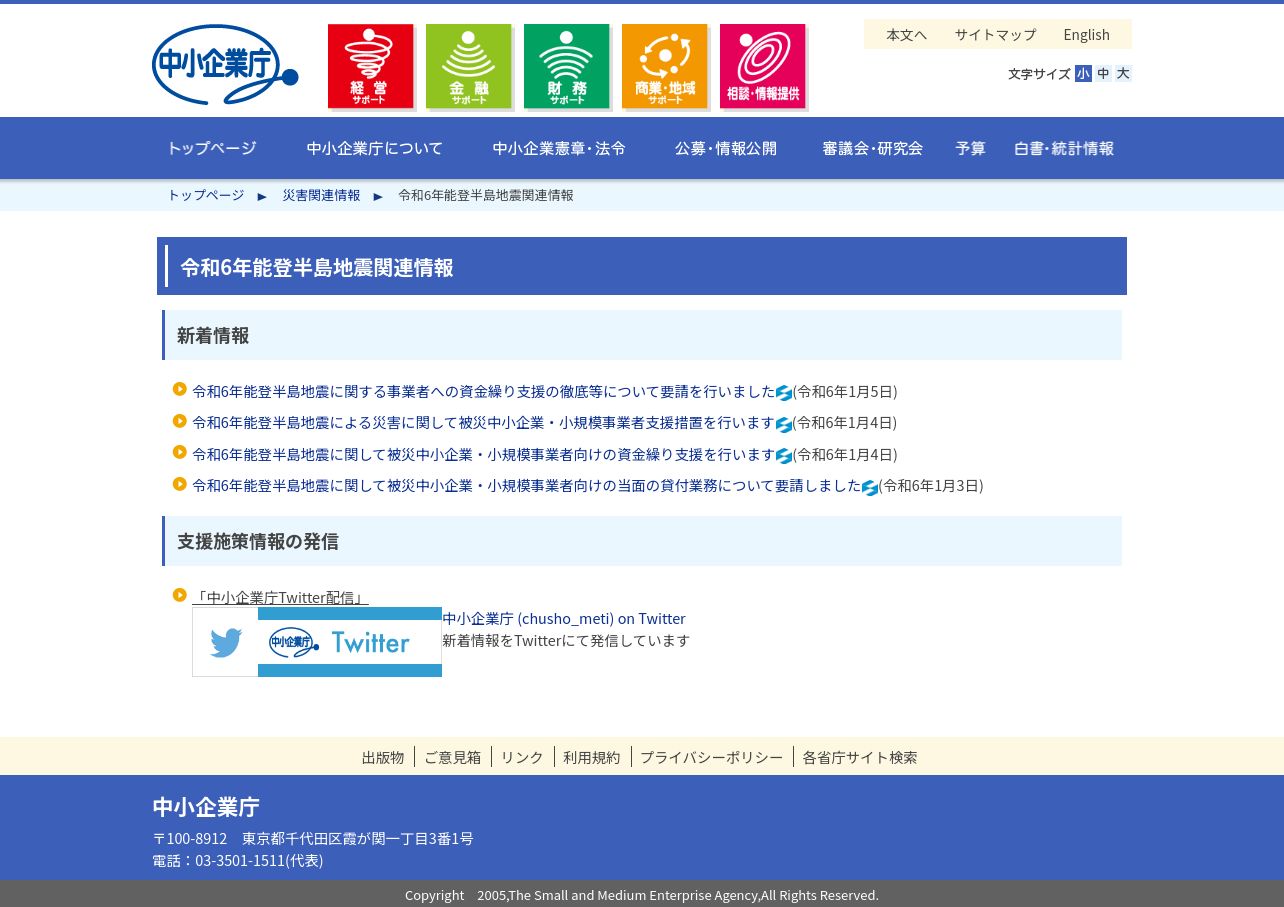Click the Copyright 2005 notice text

[x=642, y=895]
